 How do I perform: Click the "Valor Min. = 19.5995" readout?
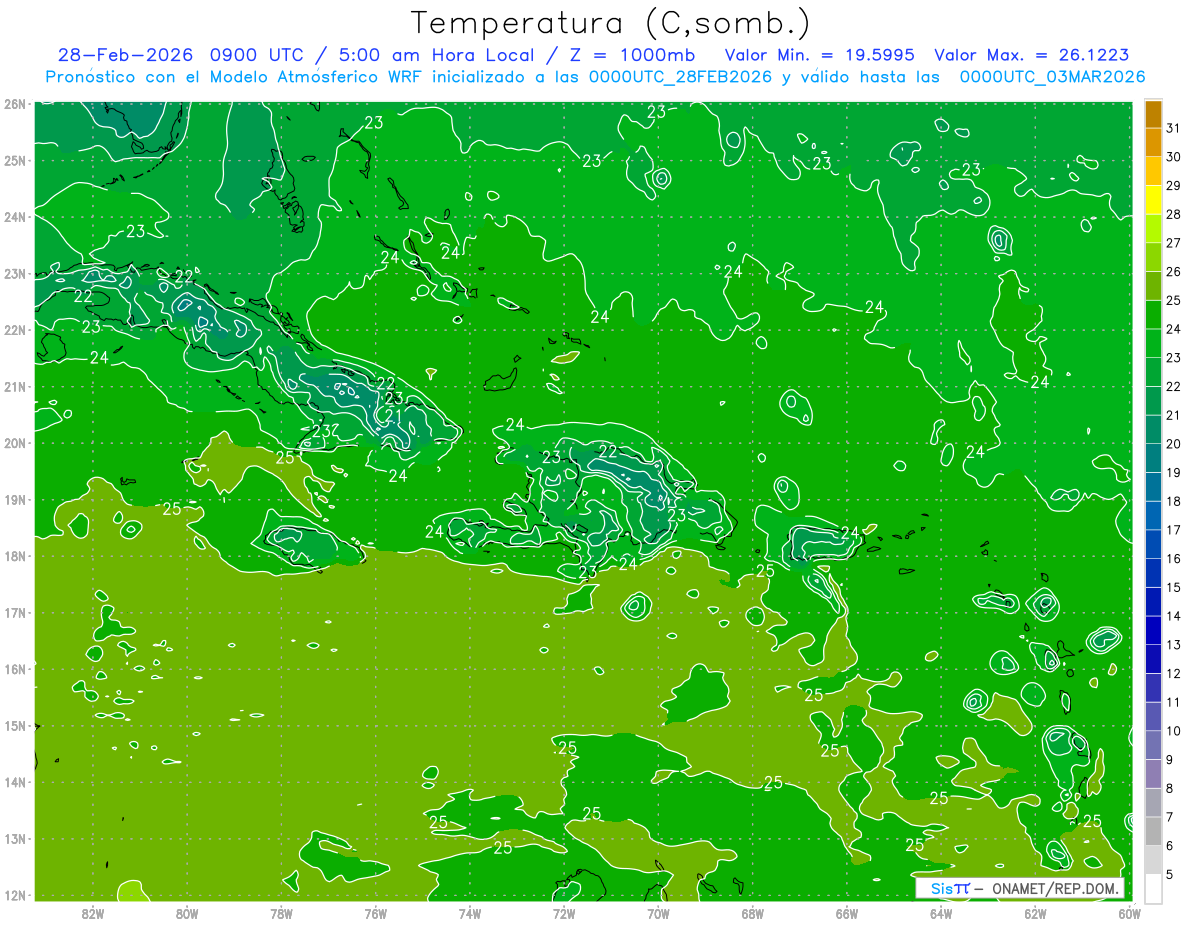click(x=818, y=55)
